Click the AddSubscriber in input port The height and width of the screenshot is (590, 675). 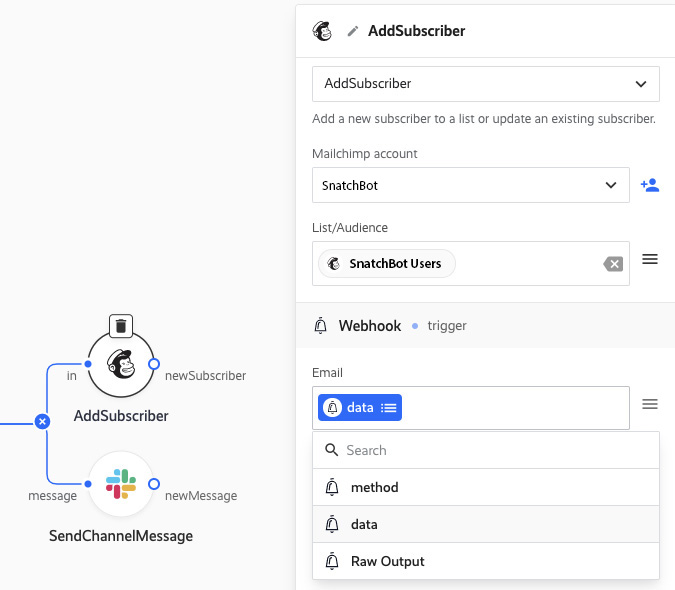[x=88, y=364]
